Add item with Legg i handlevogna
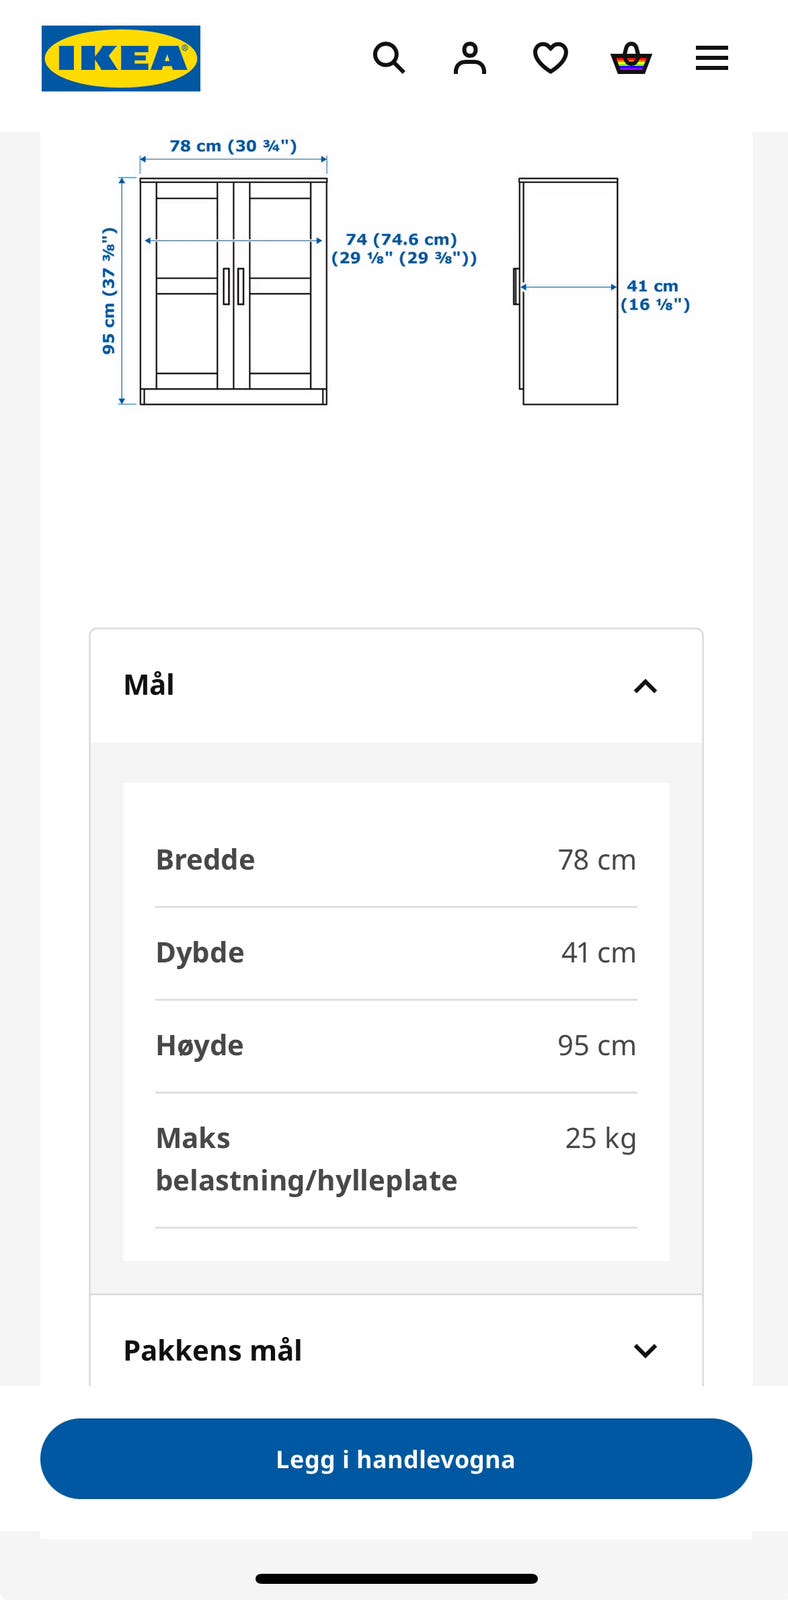788x1600 pixels. point(396,1459)
